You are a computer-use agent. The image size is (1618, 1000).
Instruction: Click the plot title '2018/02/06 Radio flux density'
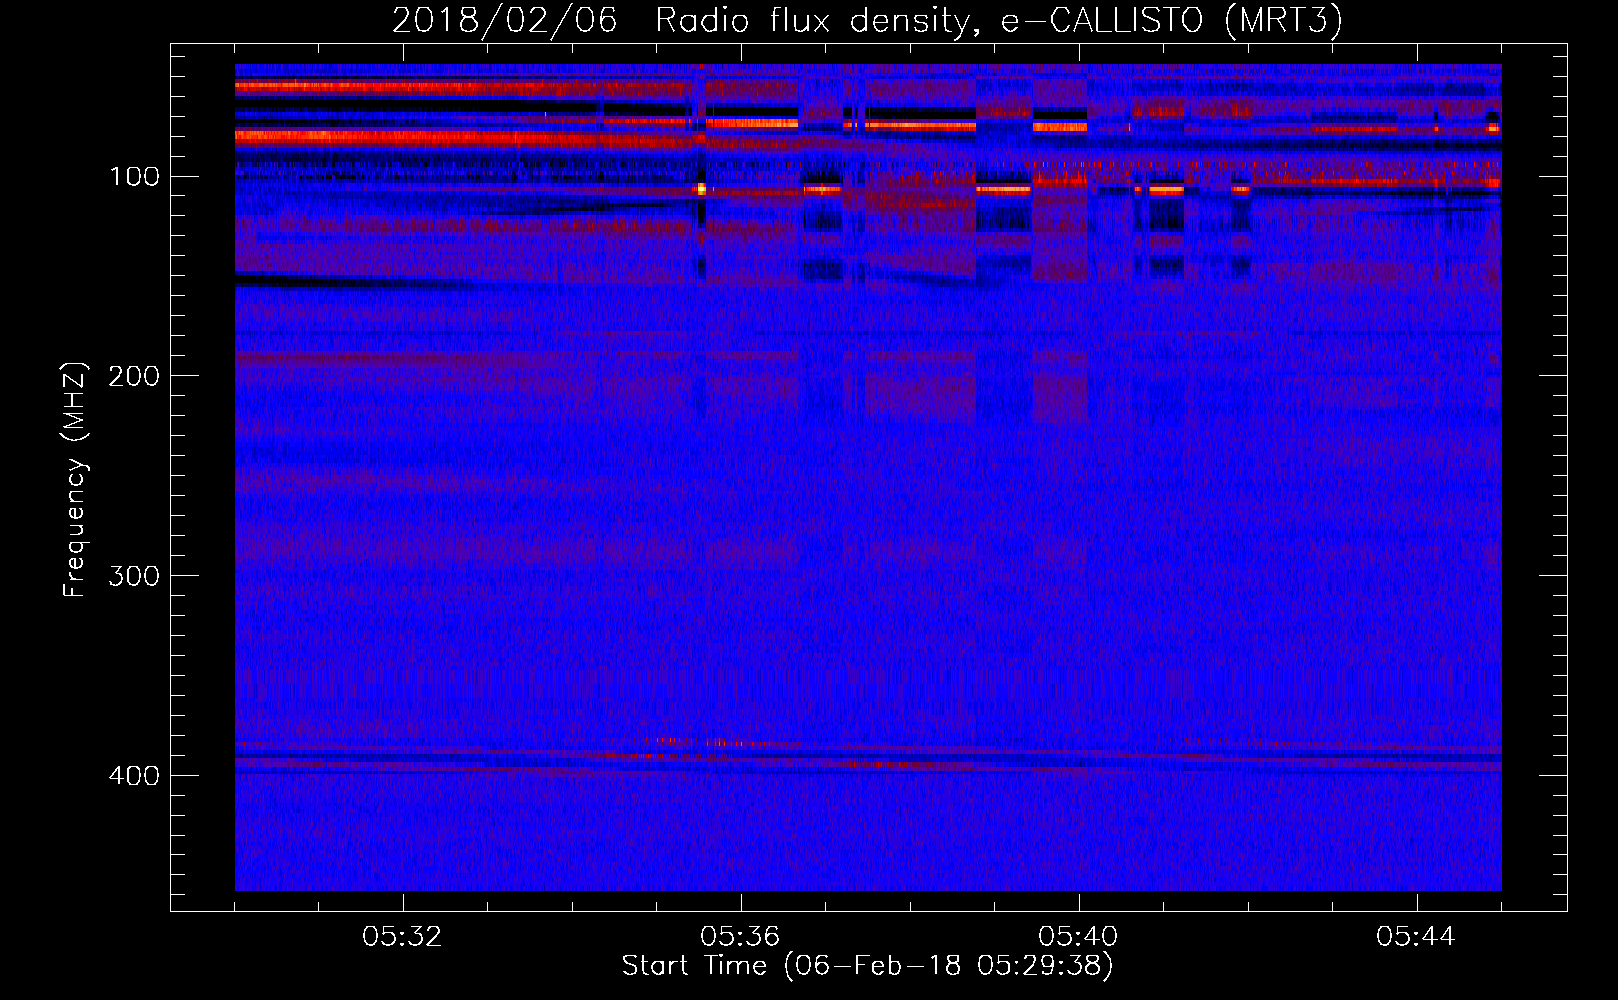867,21
